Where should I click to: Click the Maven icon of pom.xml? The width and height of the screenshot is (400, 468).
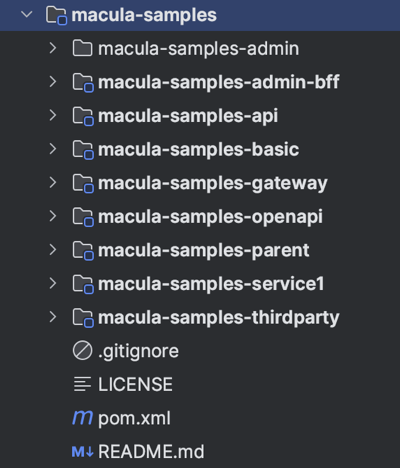point(82,417)
